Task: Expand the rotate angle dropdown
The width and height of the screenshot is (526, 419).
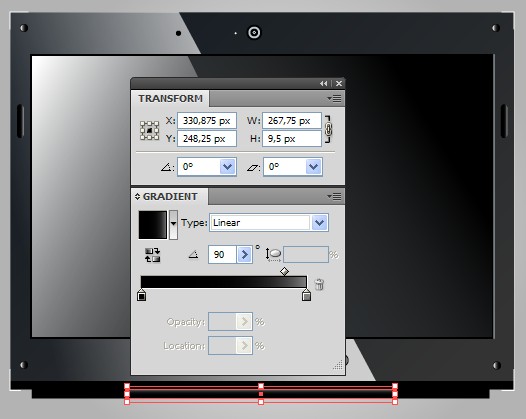Action: [227, 167]
